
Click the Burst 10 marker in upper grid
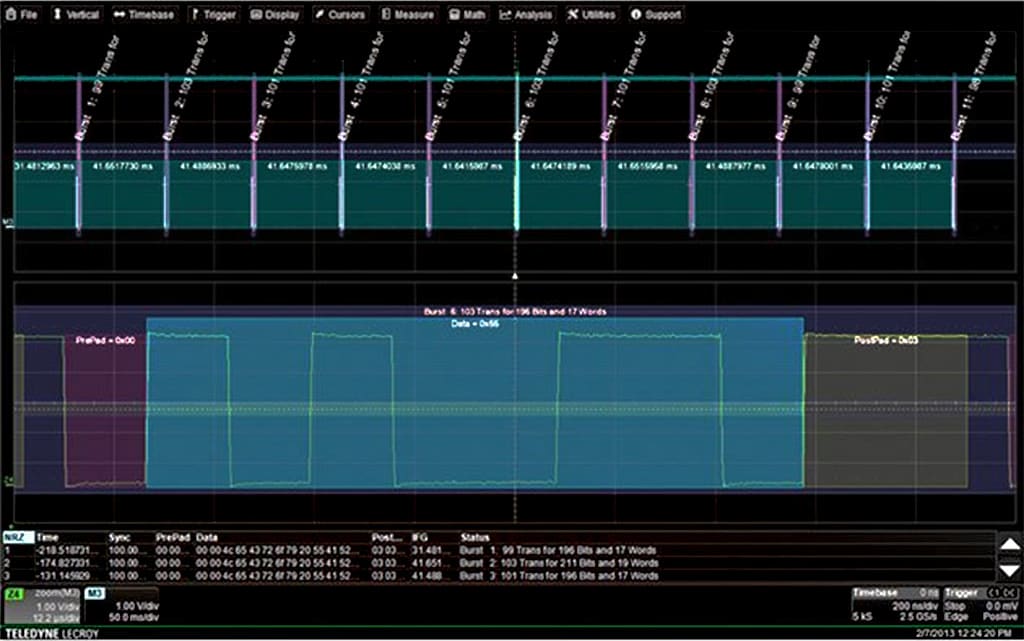[x=867, y=153]
